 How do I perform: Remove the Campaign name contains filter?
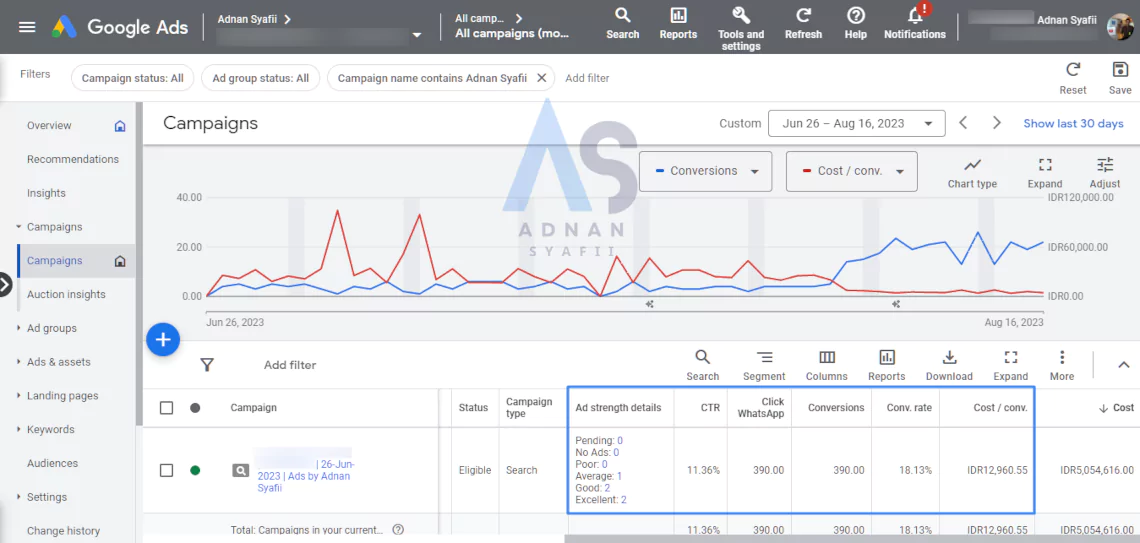click(541, 78)
